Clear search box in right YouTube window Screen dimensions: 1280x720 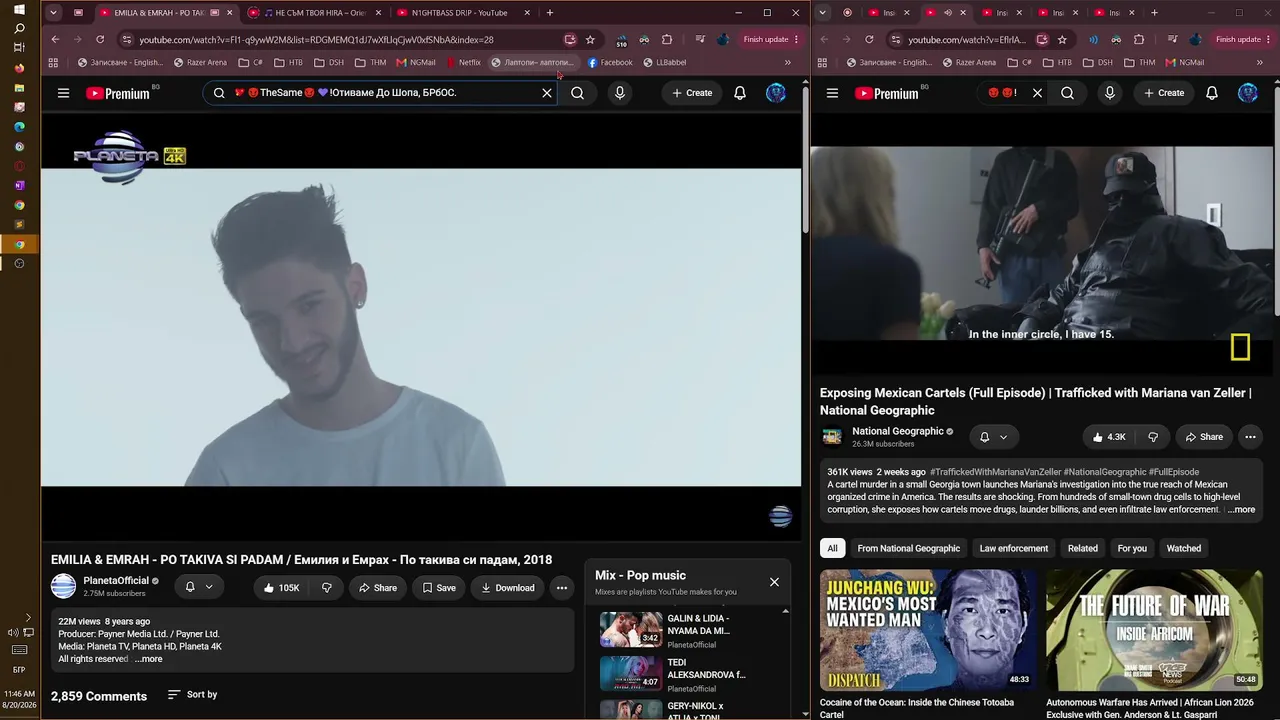point(1037,93)
